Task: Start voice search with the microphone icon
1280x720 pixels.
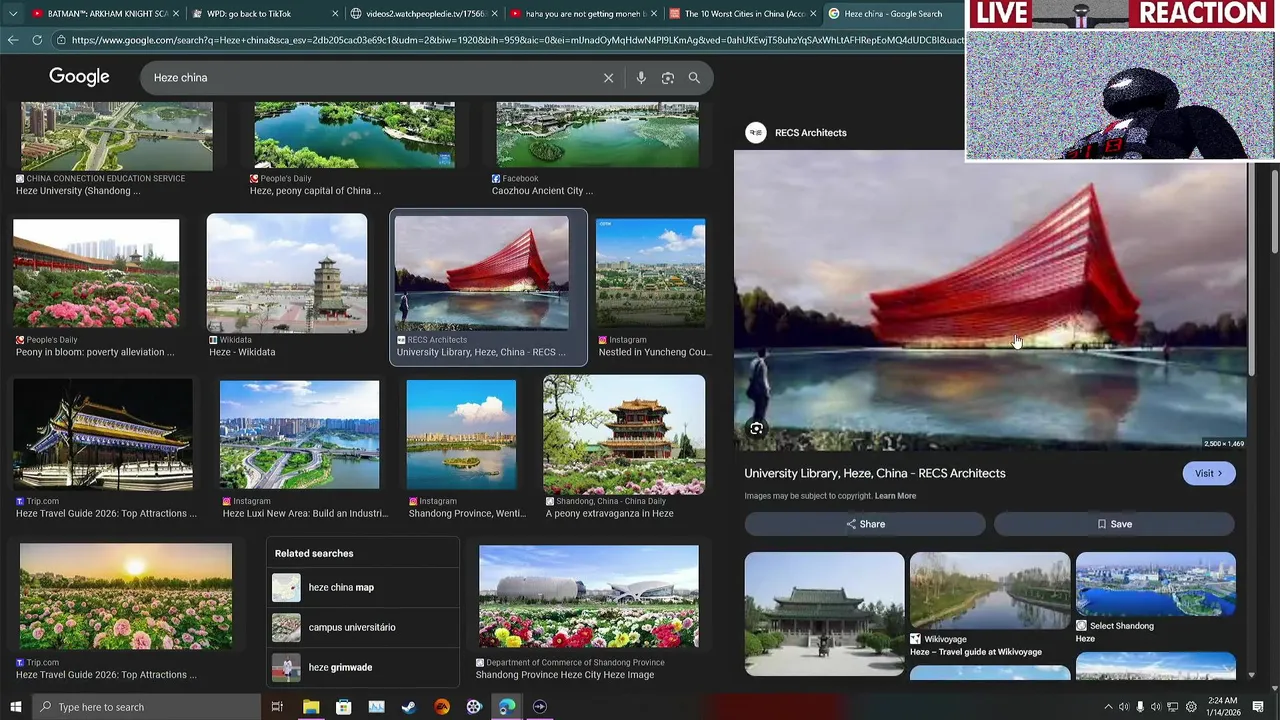Action: coord(641,78)
